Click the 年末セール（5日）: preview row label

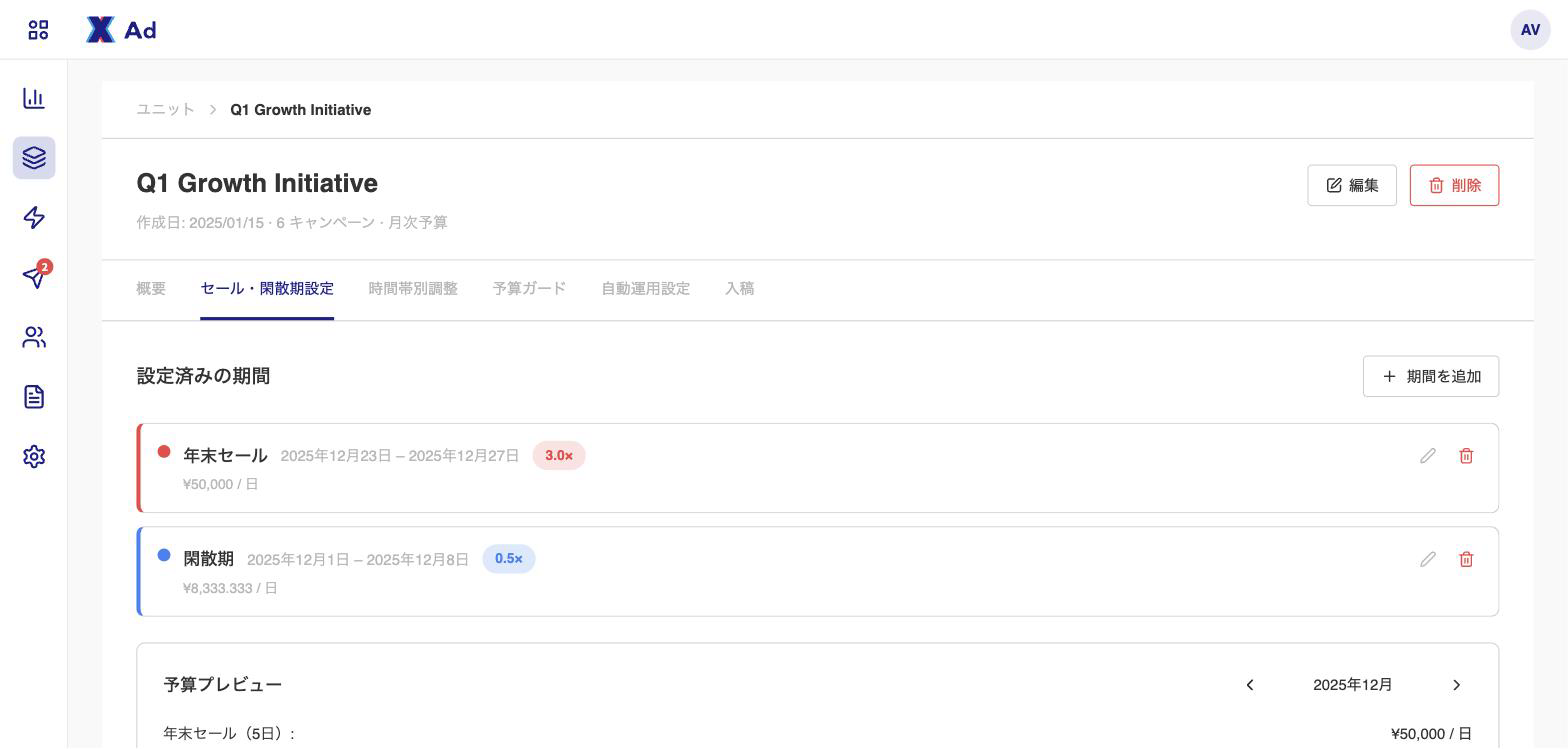pyautogui.click(x=229, y=734)
